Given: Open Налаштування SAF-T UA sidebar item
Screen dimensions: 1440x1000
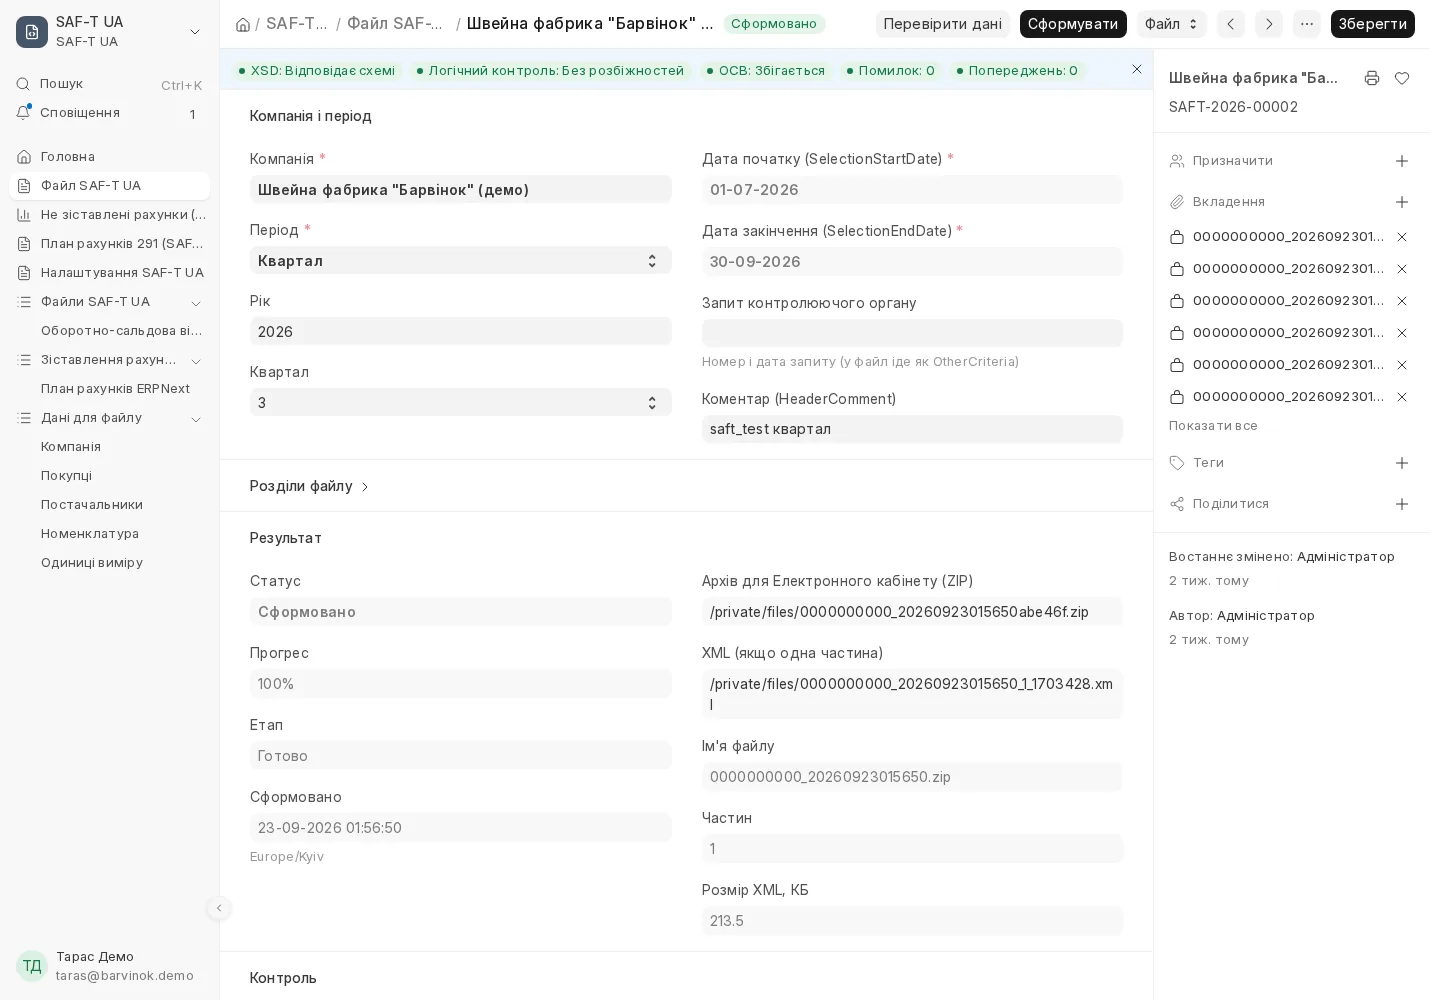Looking at the screenshot, I should click(x=110, y=273).
